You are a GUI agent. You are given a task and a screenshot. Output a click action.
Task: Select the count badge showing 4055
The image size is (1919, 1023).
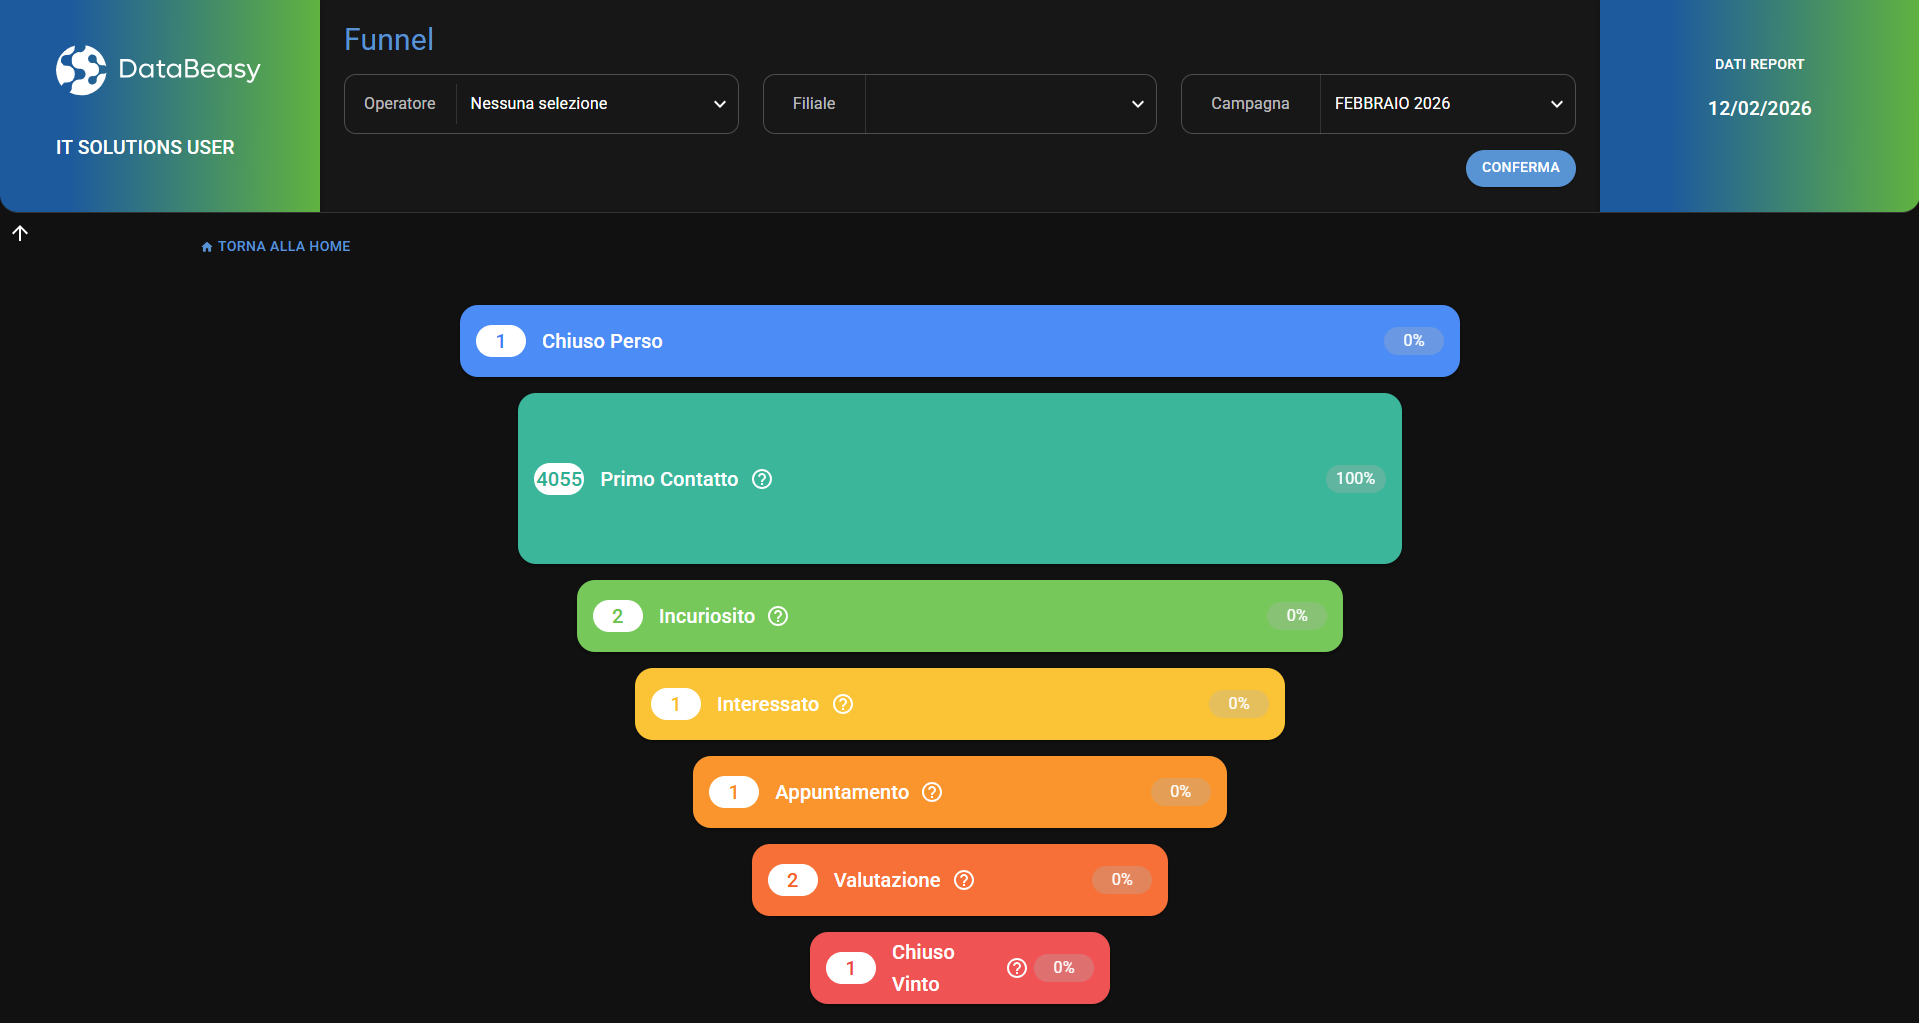click(558, 479)
